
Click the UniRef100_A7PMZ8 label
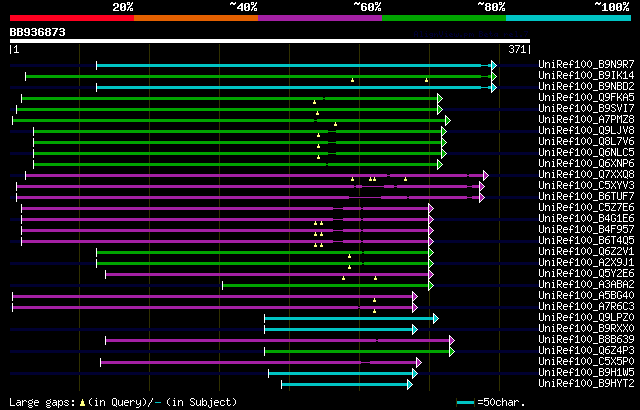586,120
